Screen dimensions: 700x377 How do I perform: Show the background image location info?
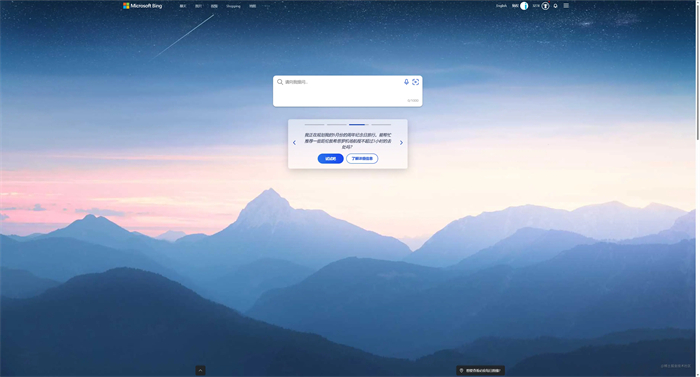point(480,370)
